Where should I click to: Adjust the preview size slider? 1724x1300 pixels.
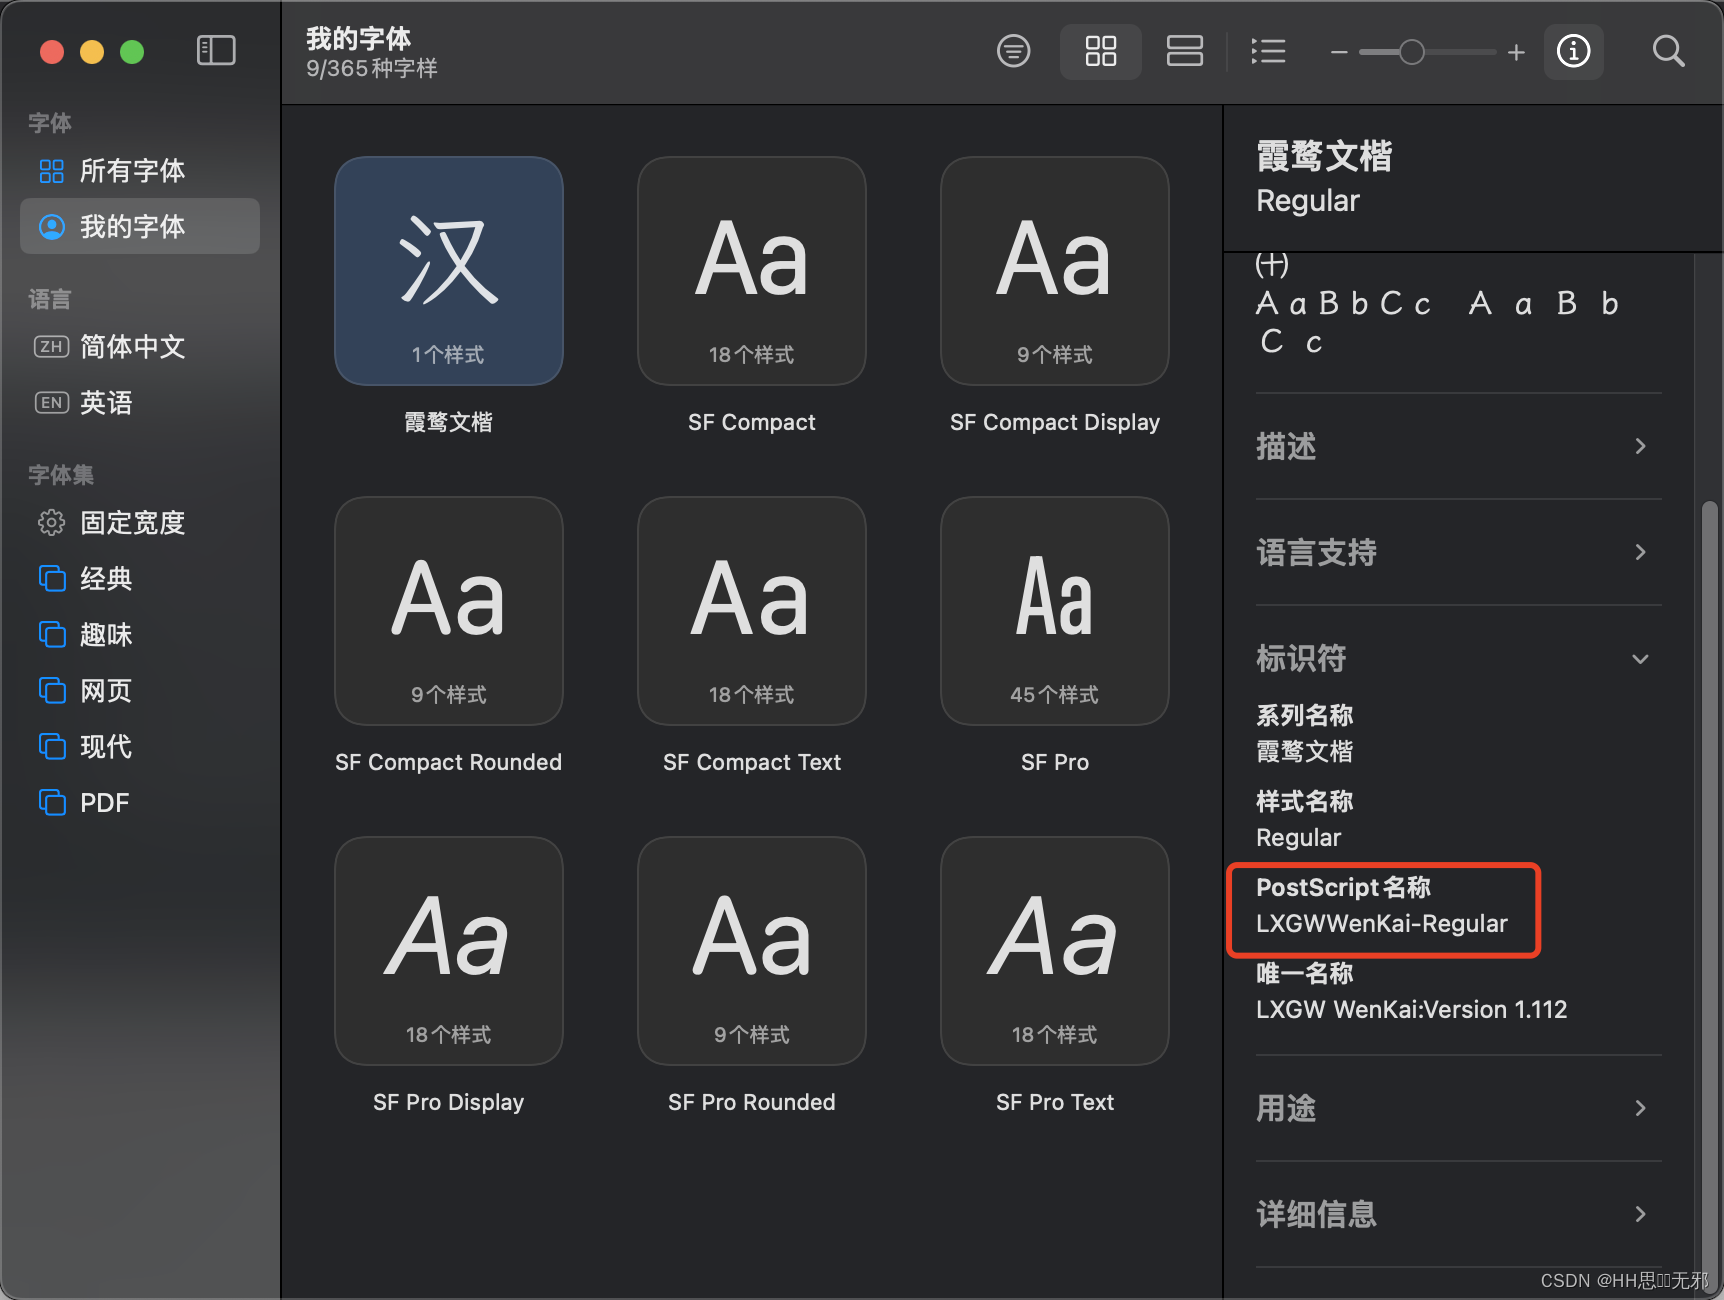pyautogui.click(x=1428, y=52)
